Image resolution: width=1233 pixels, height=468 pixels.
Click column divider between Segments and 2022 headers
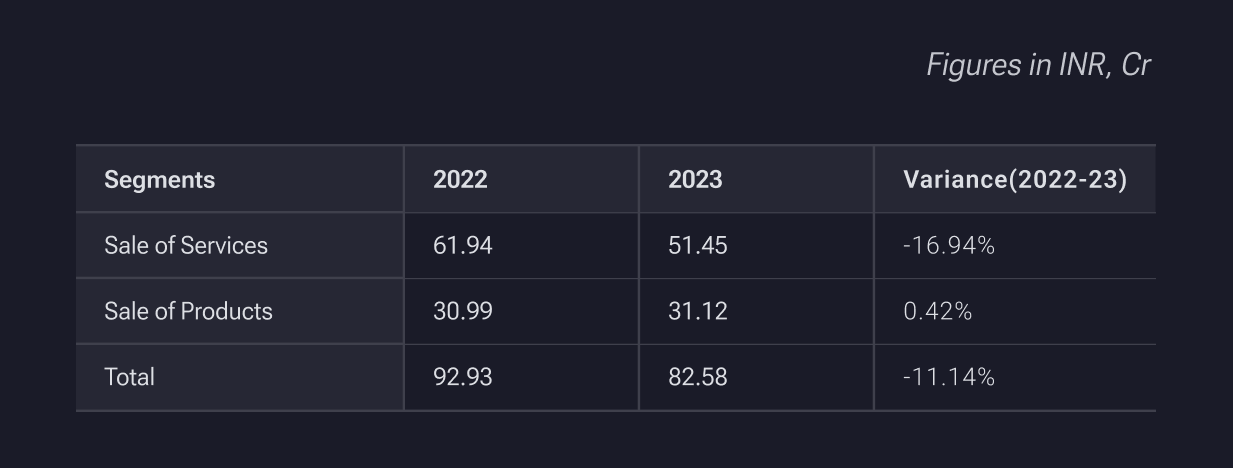(404, 180)
